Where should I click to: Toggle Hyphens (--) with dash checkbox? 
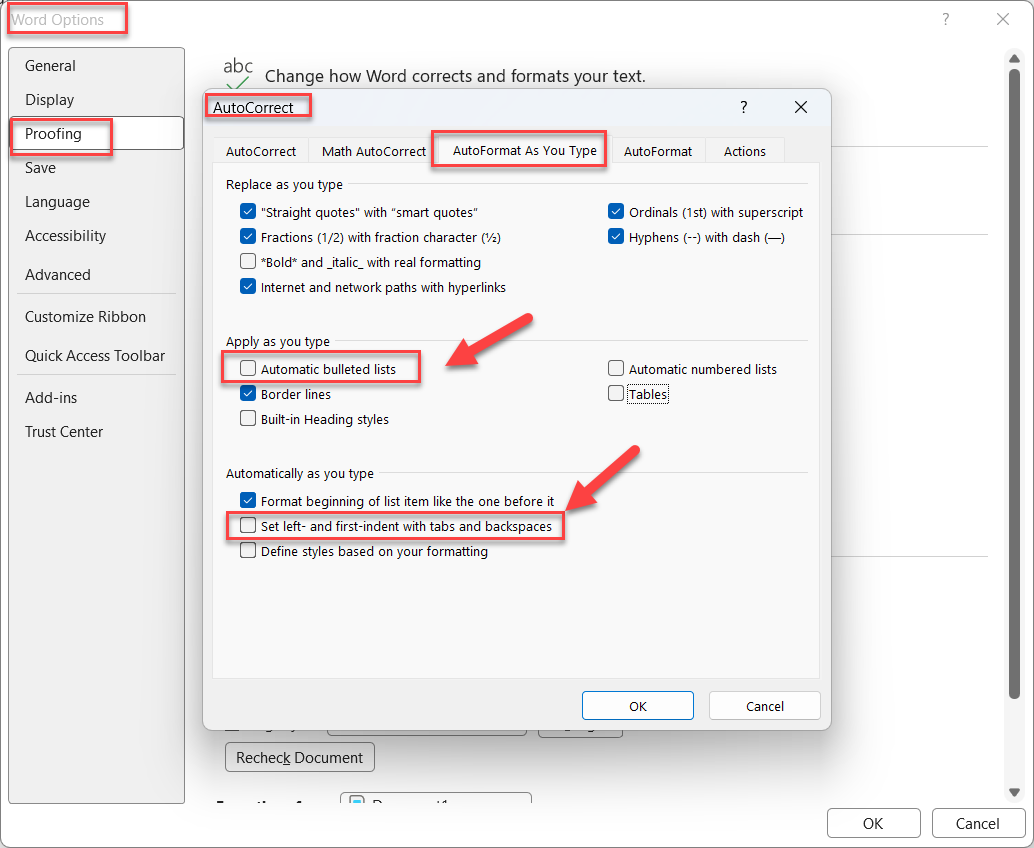pyautogui.click(x=616, y=237)
